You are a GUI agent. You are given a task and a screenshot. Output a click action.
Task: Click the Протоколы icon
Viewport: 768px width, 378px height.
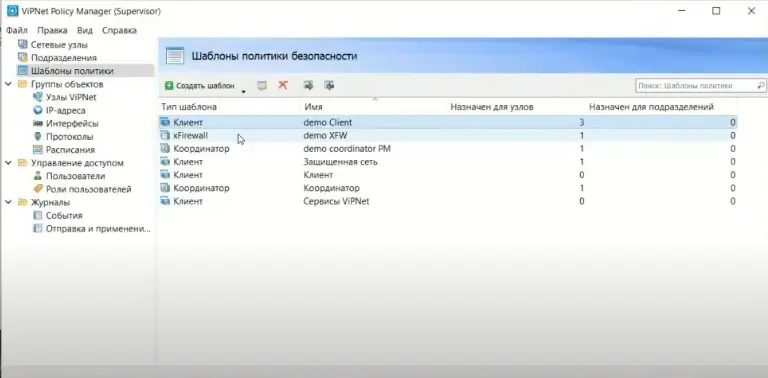[37, 137]
